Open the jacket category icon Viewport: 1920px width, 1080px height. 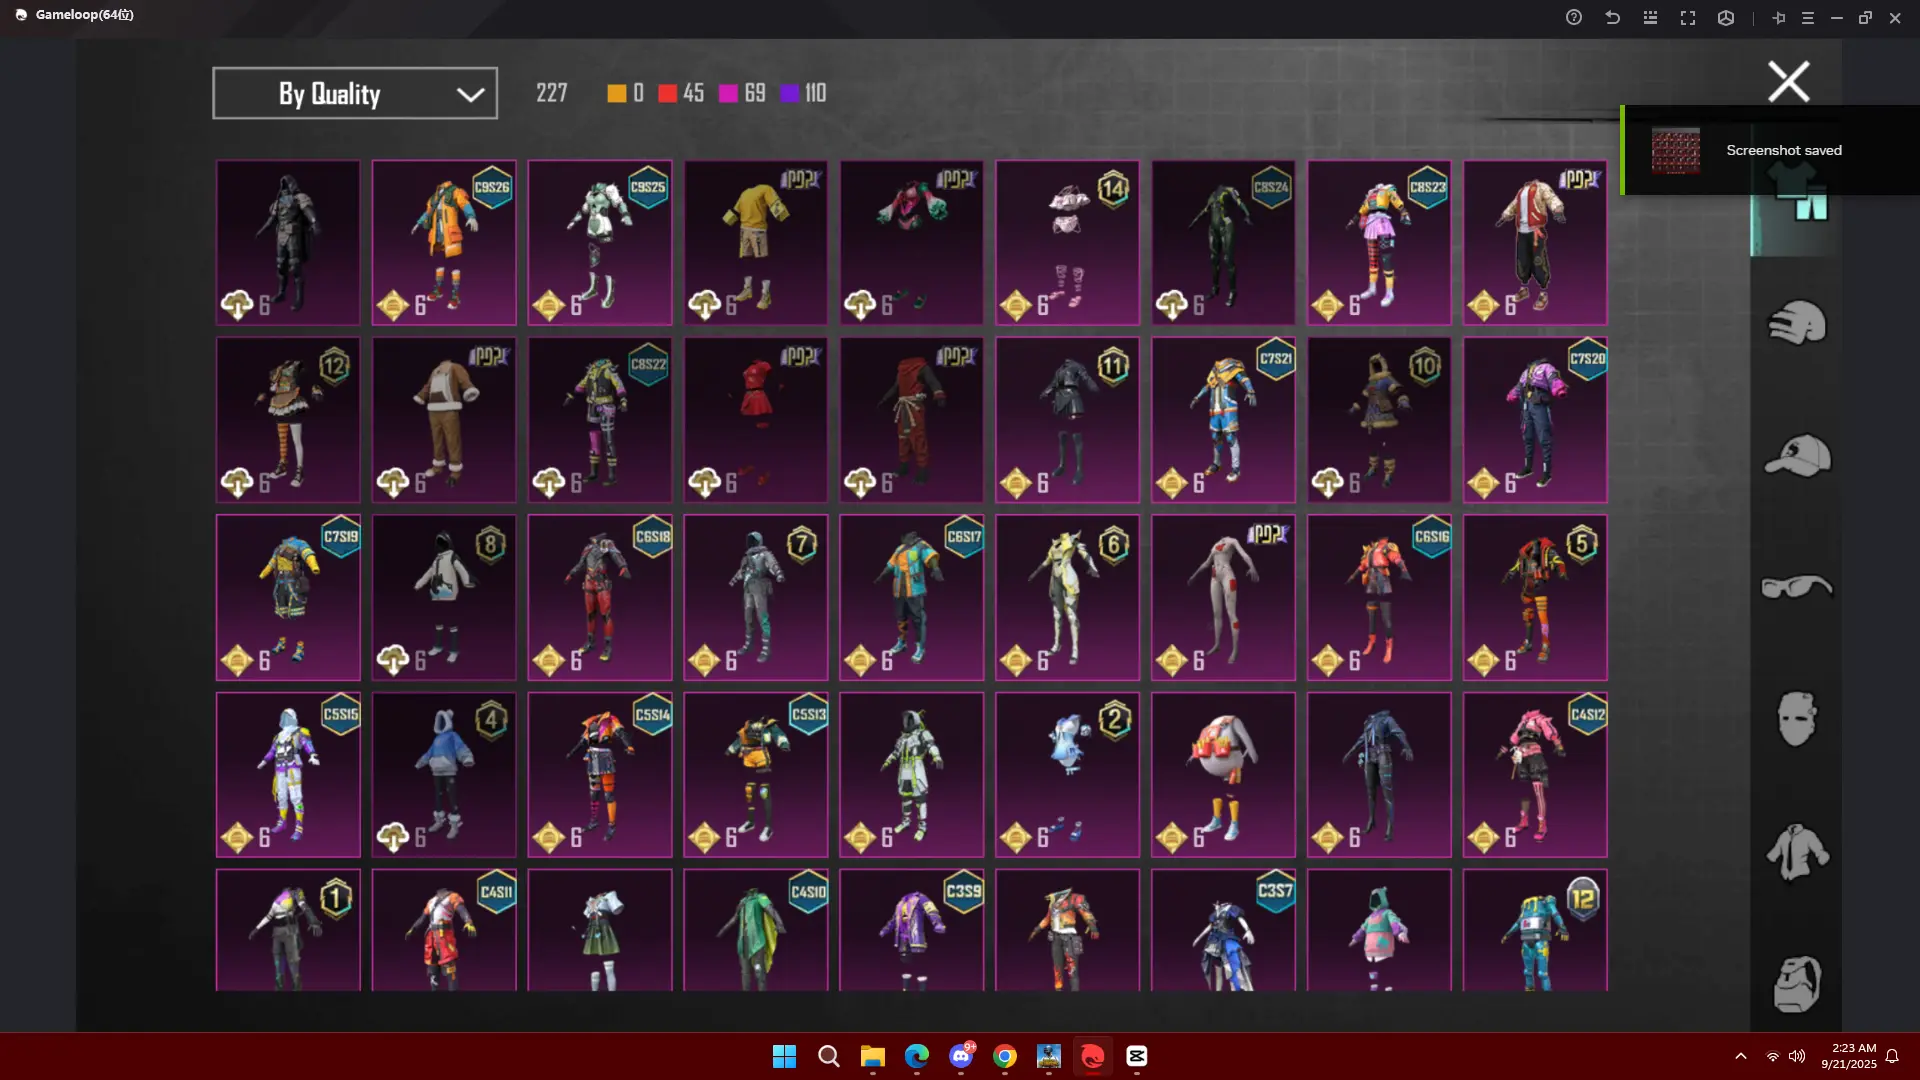coord(1796,851)
